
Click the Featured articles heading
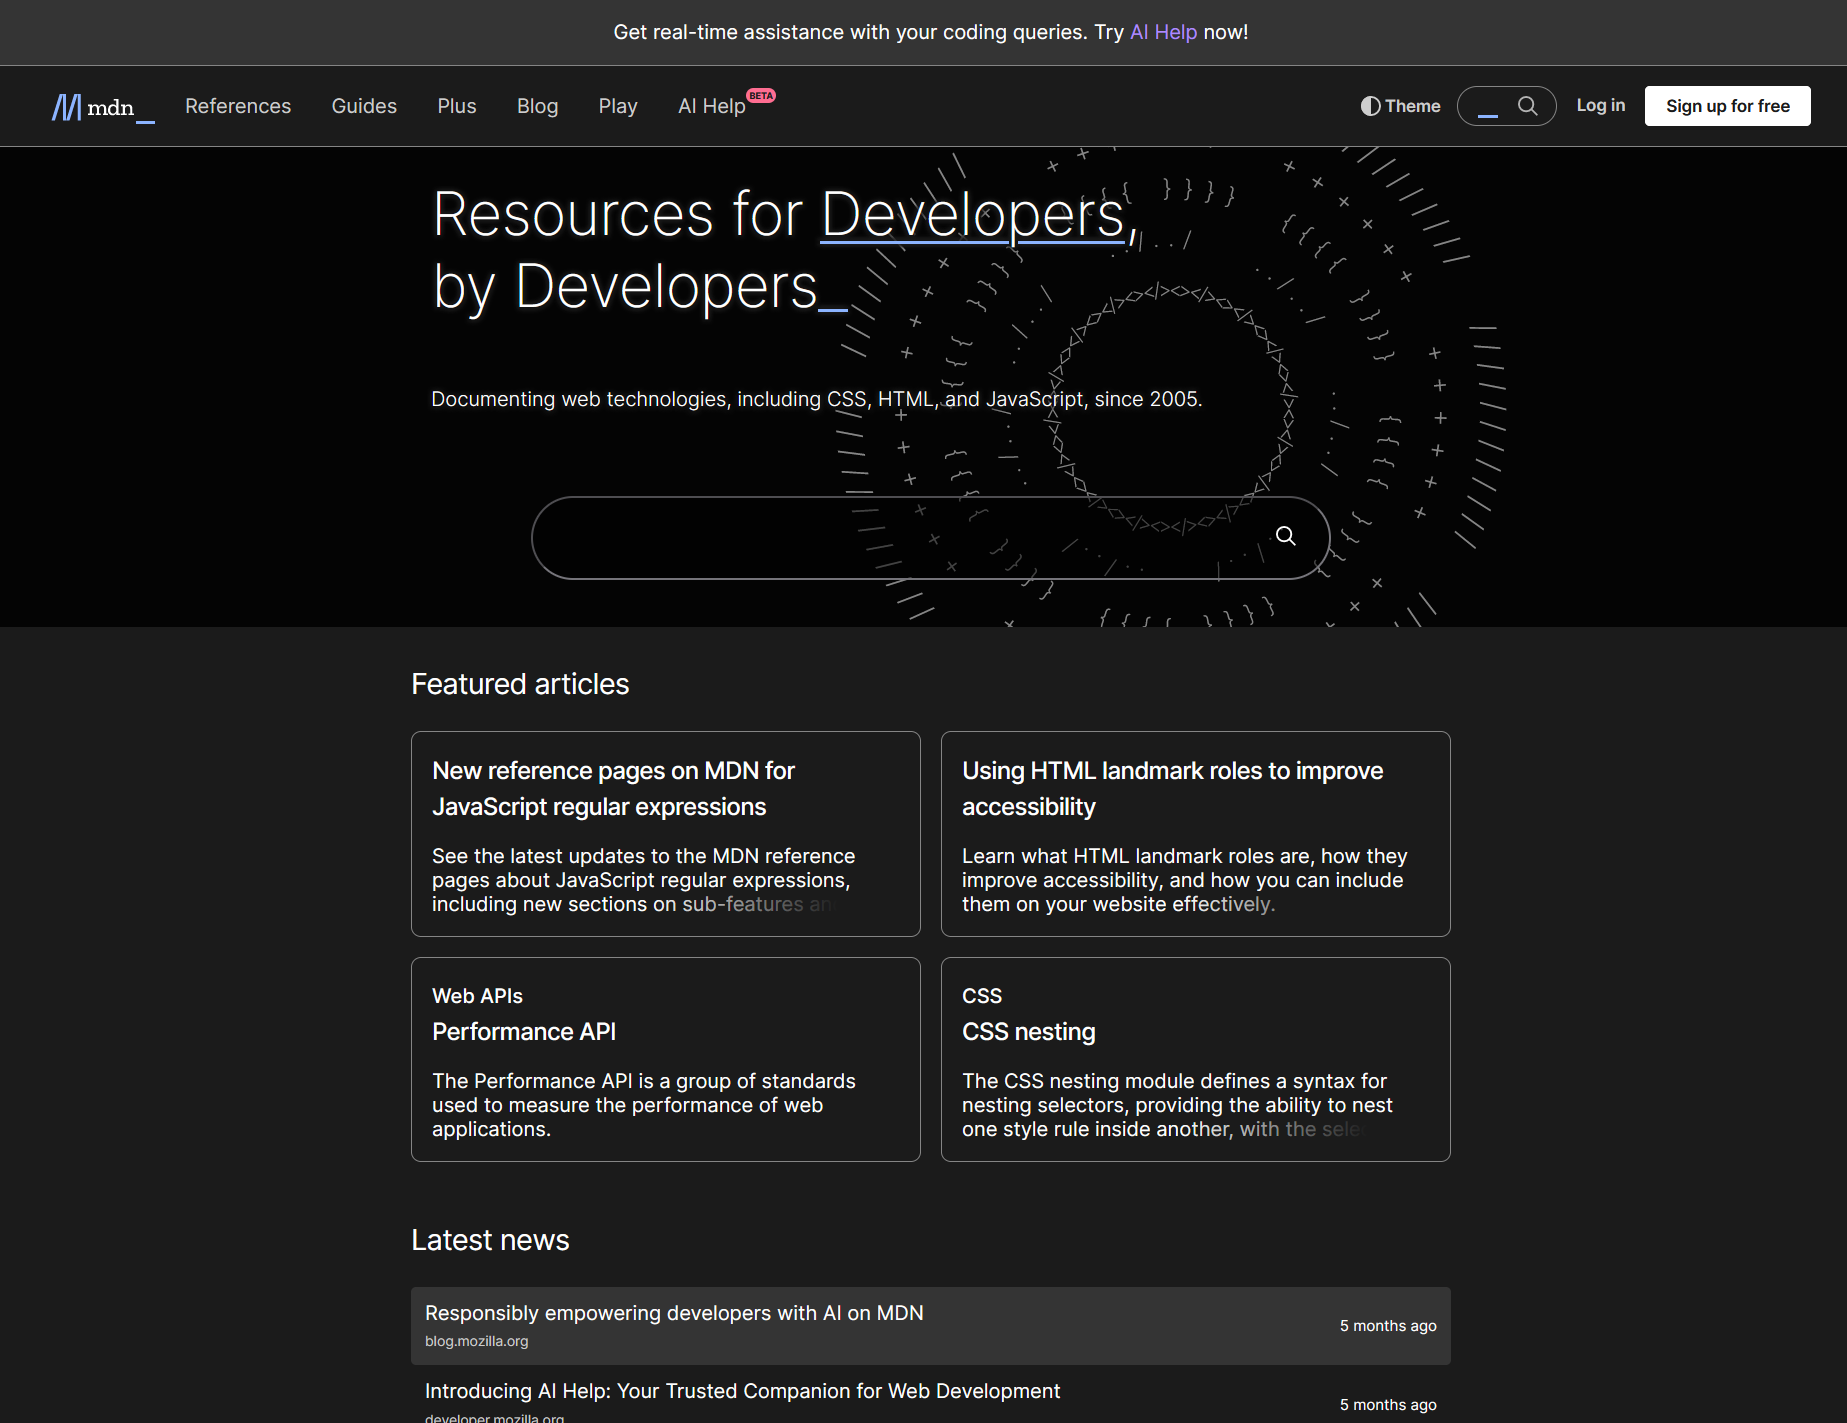[x=520, y=684]
